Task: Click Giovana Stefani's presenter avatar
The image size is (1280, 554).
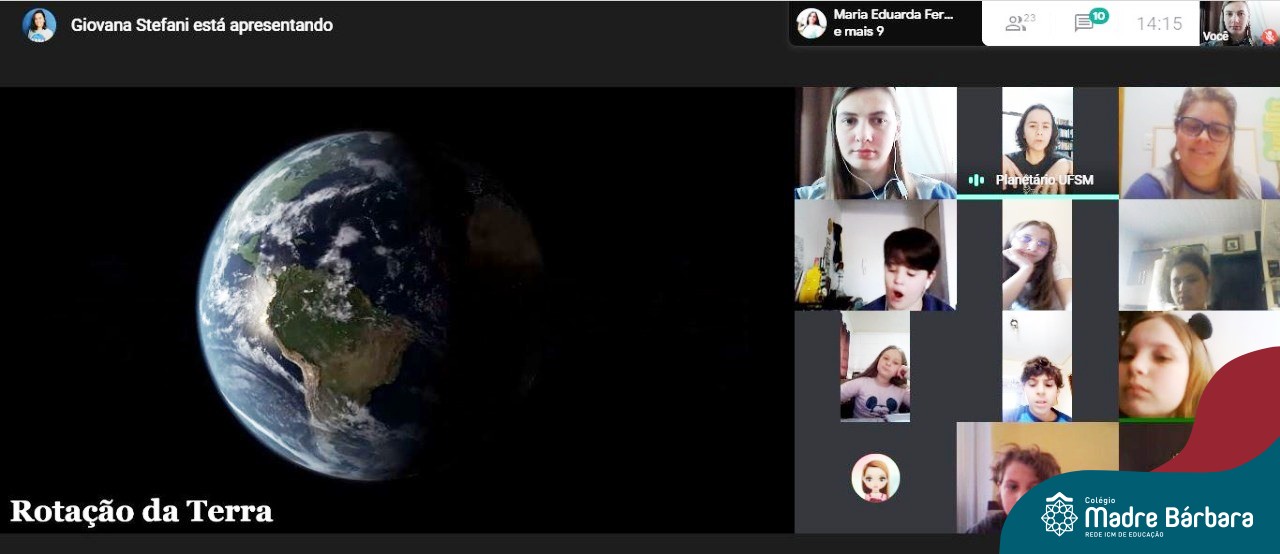Action: tap(39, 25)
